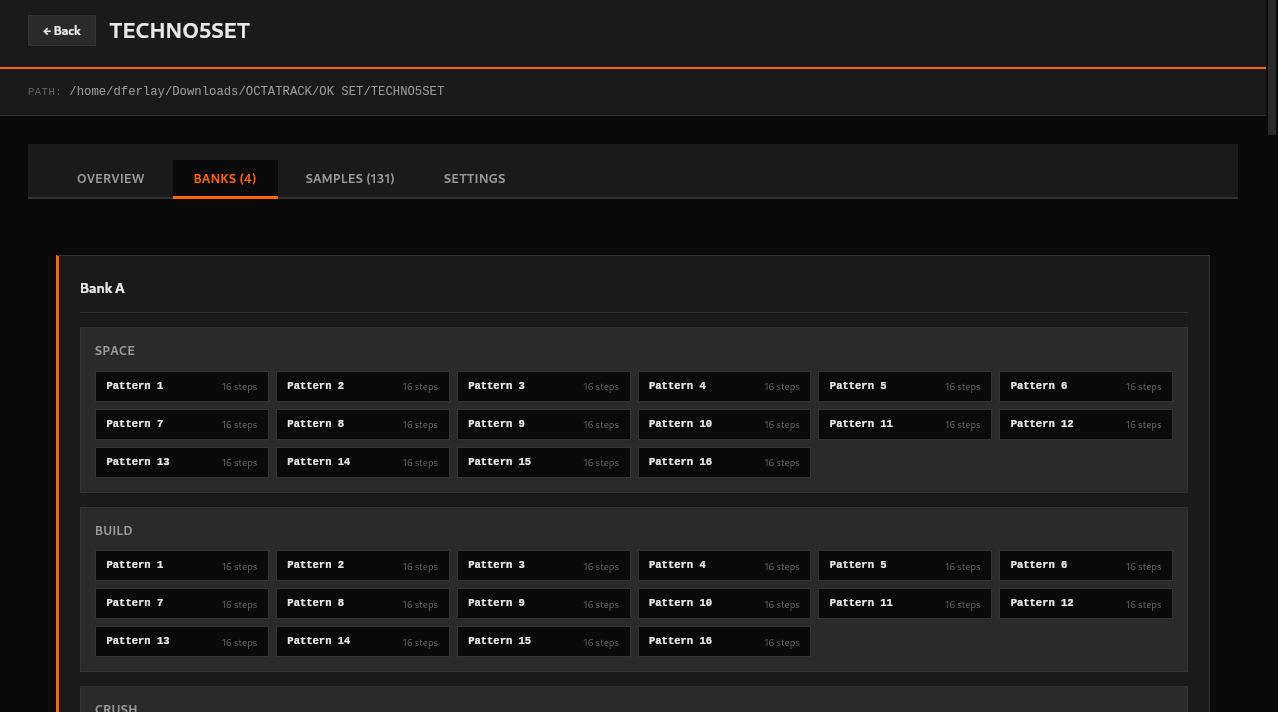Open Pattern 6 in SPACE section
The image size is (1278, 712).
[1085, 387]
